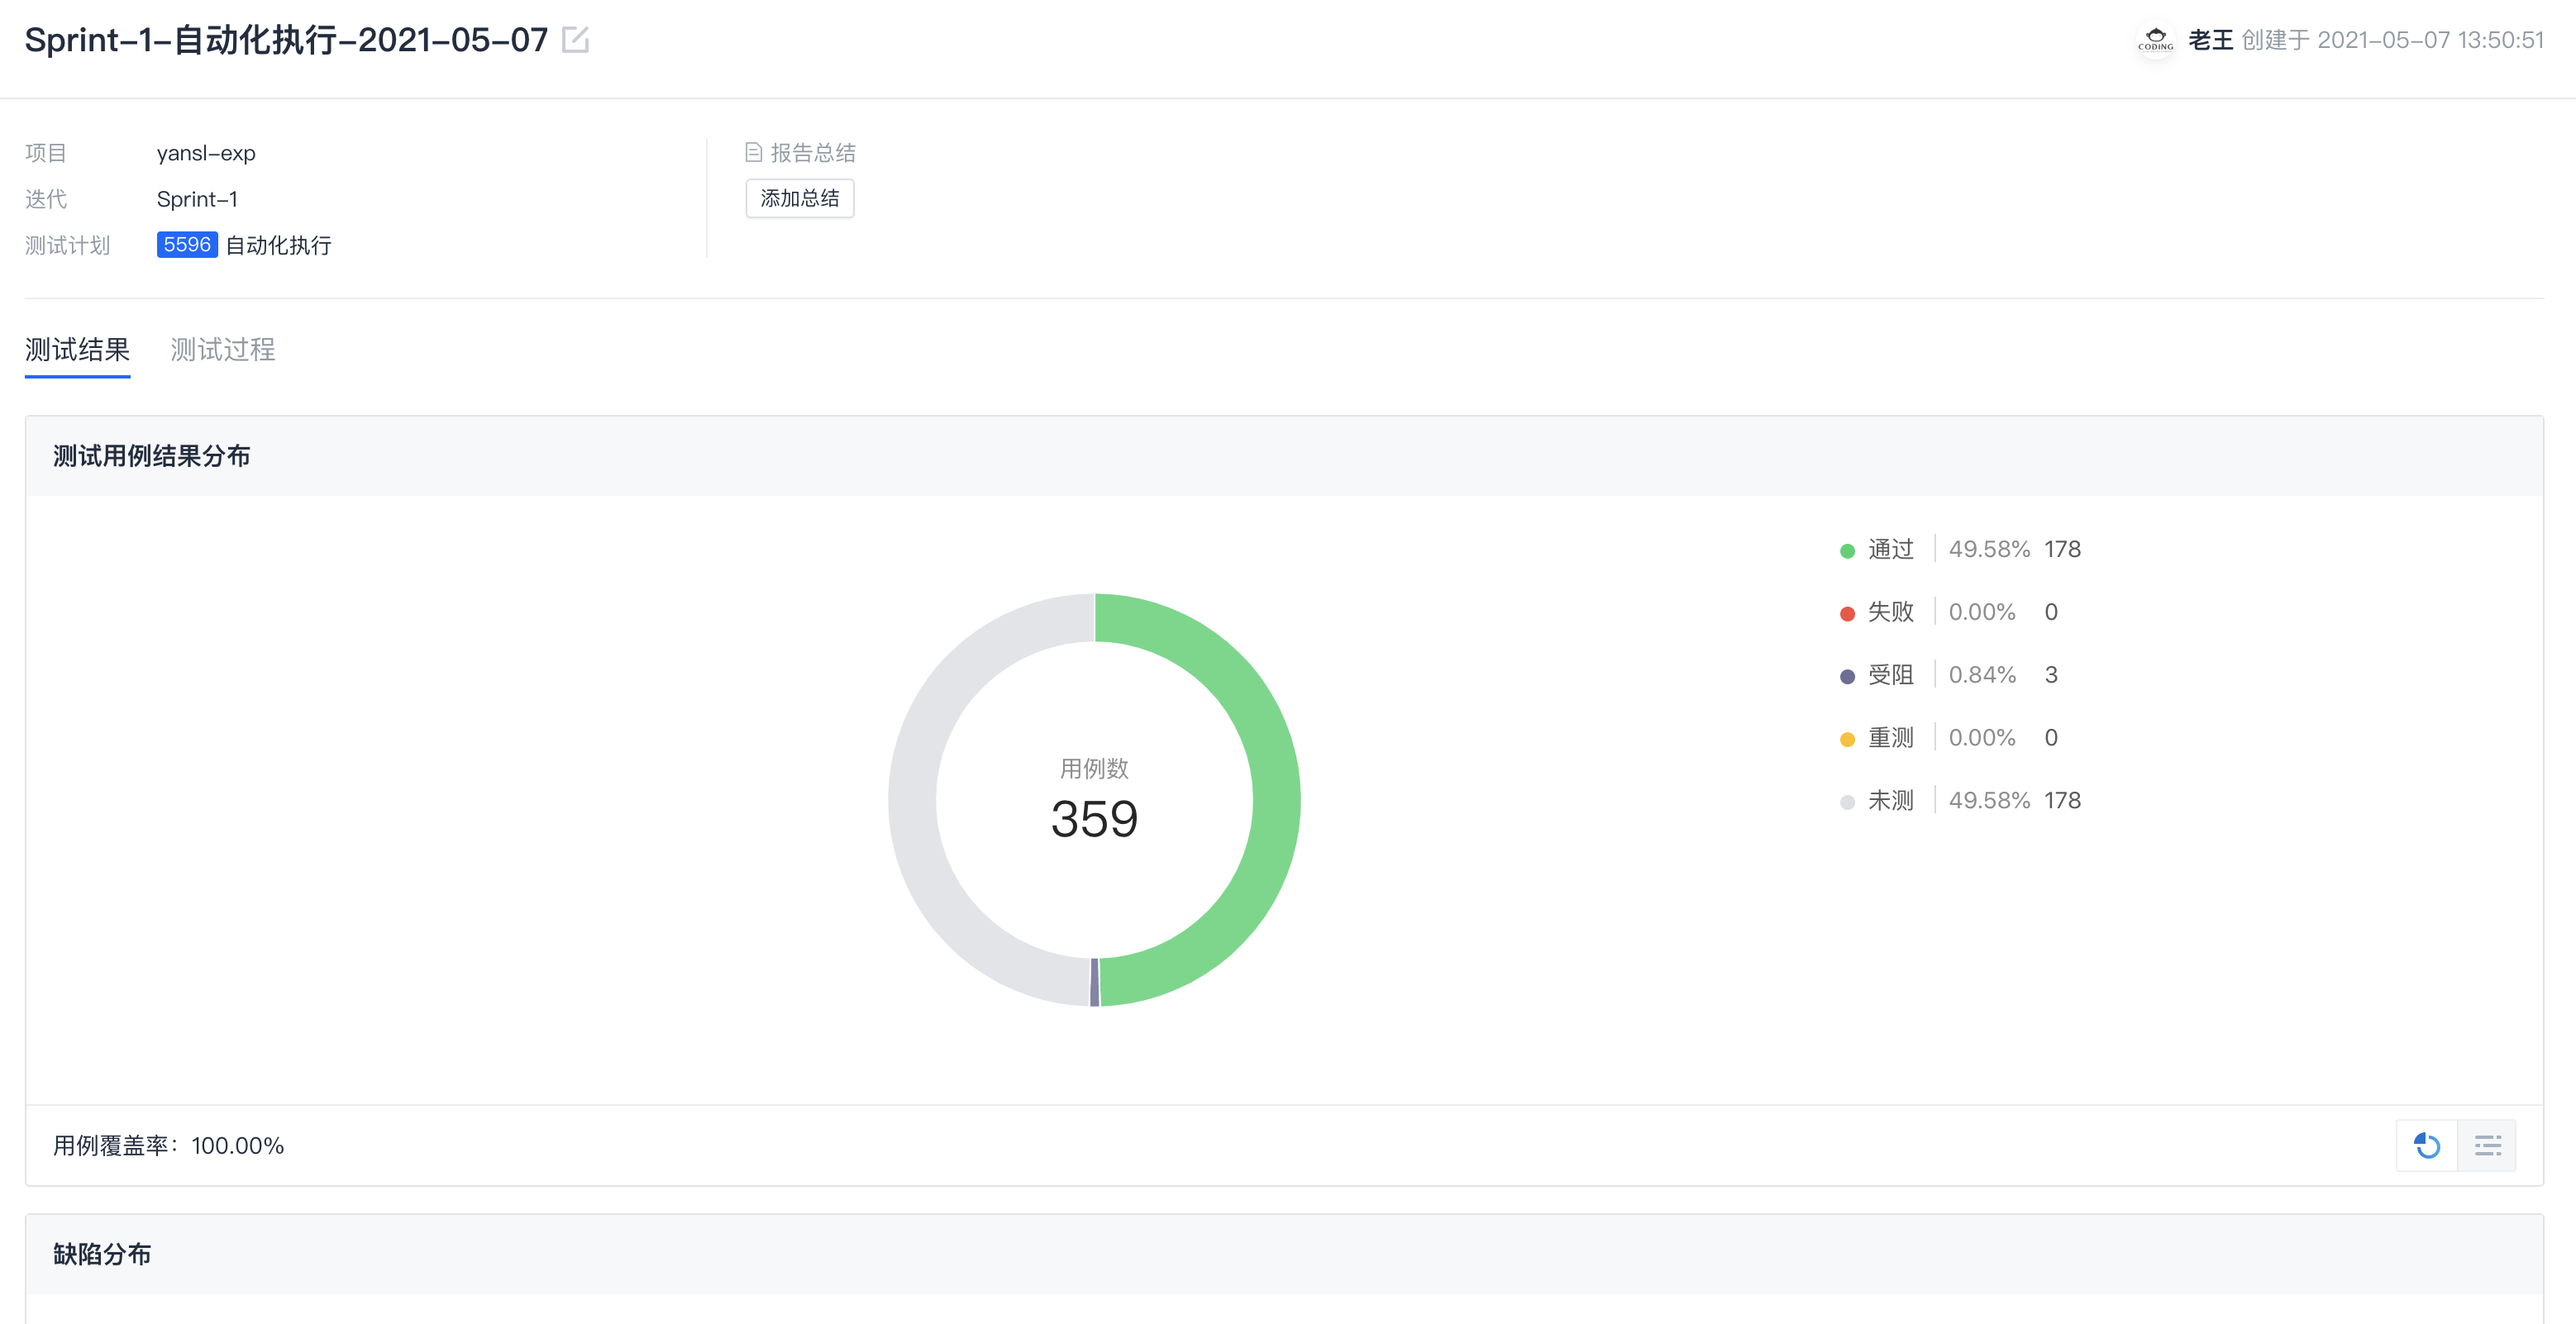Switch to list view icon
The height and width of the screenshot is (1324, 2576).
tap(2487, 1145)
